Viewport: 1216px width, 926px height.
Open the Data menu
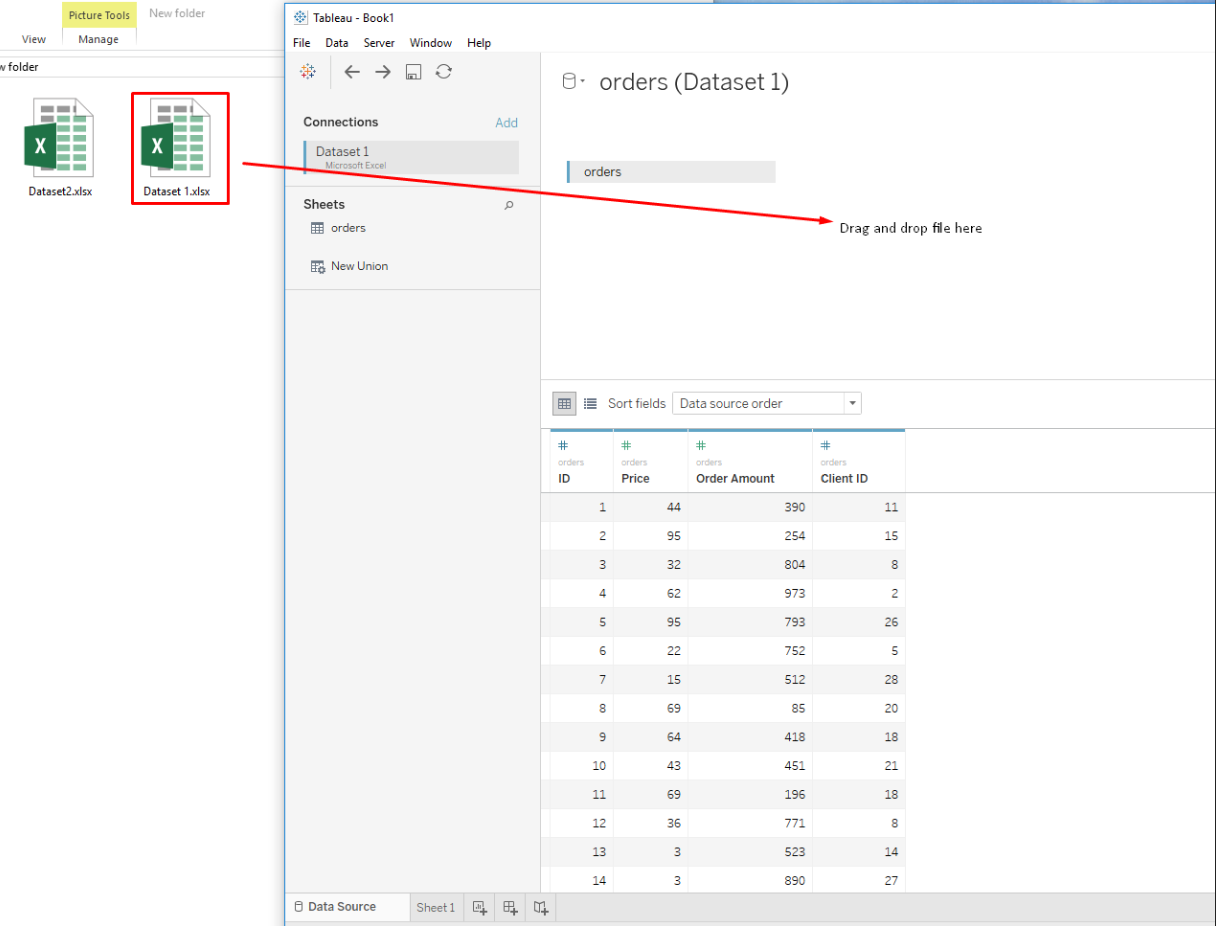click(337, 43)
